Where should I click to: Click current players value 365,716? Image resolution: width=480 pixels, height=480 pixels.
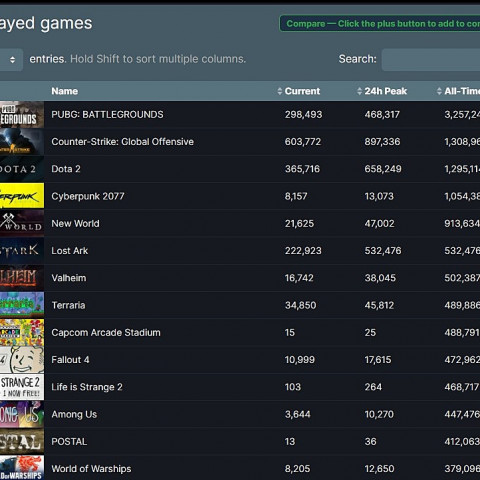[302, 169]
